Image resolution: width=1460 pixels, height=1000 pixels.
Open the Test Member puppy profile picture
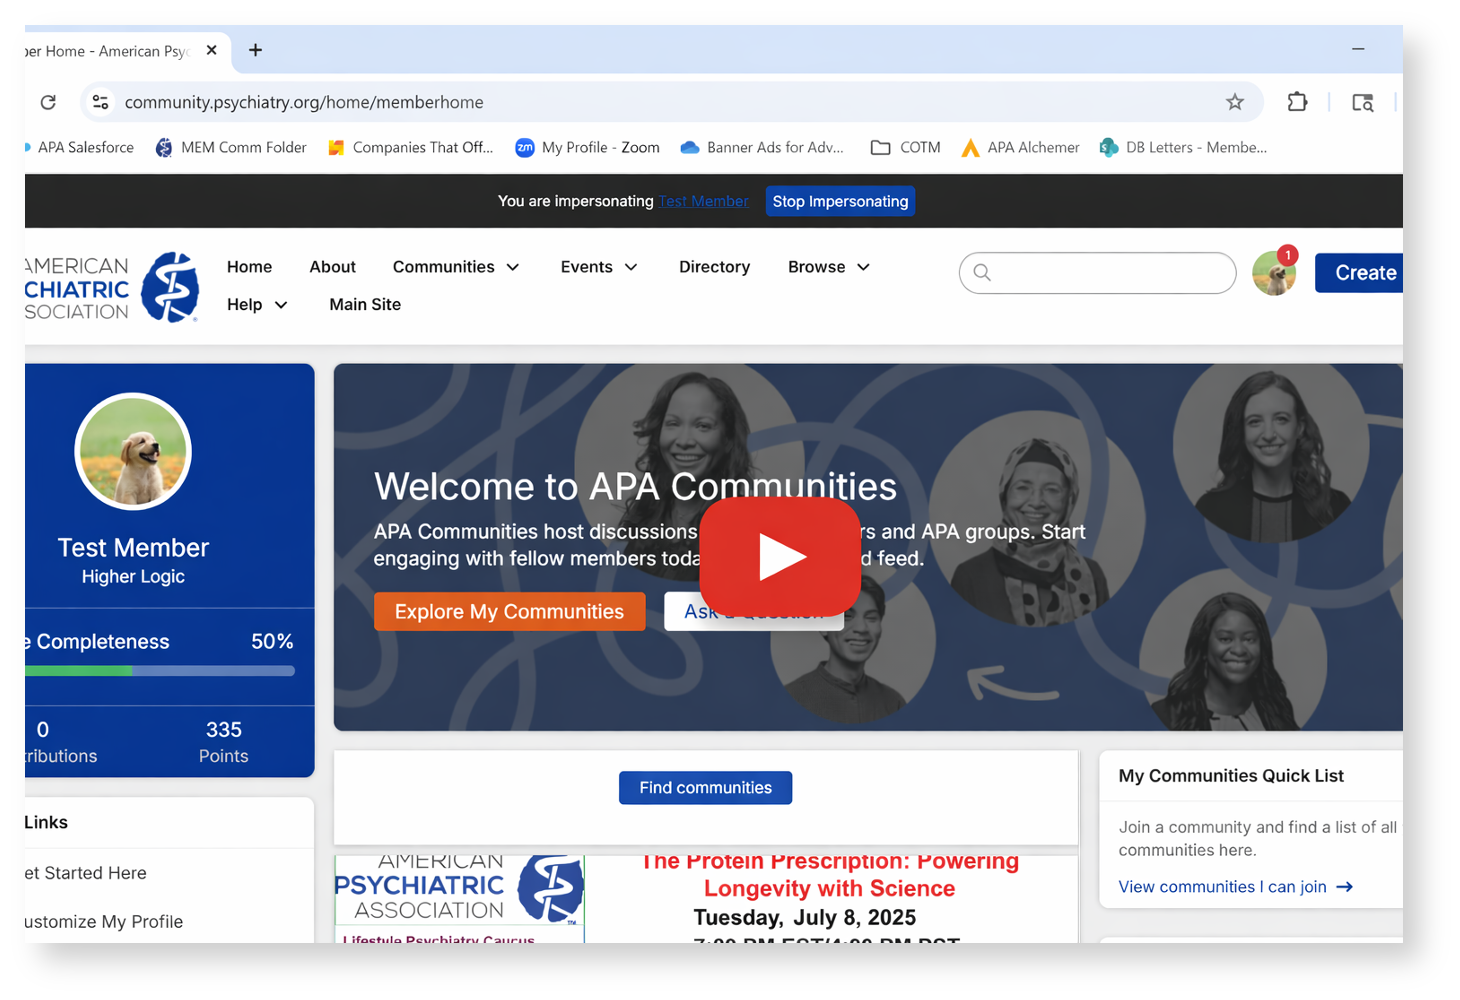pos(133,452)
